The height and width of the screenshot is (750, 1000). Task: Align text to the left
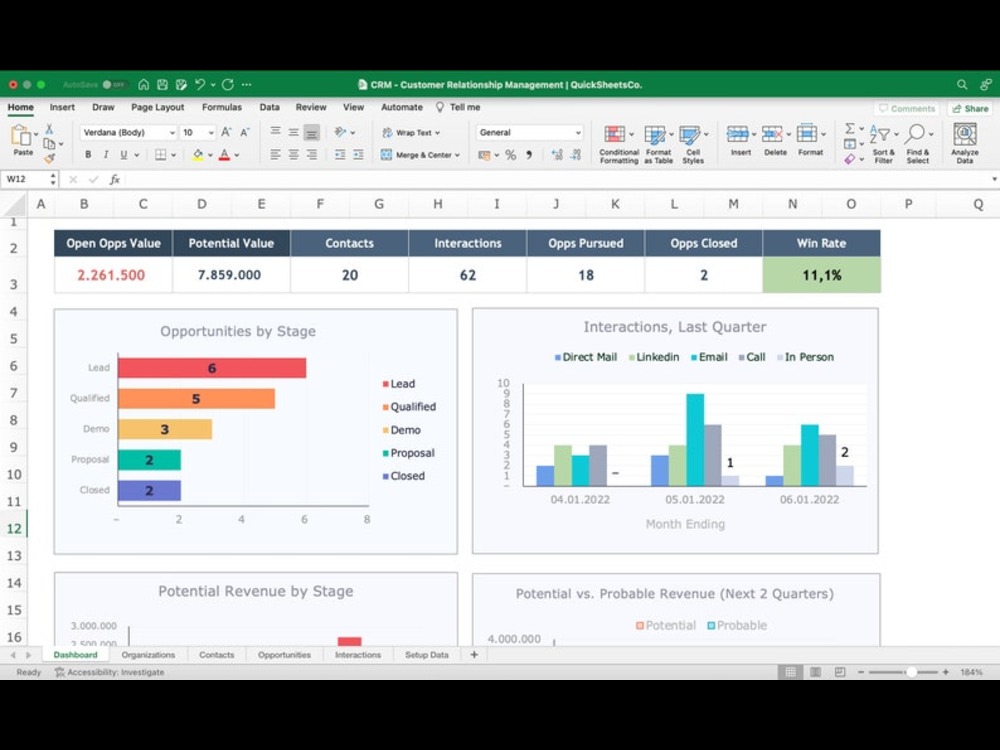coord(275,154)
